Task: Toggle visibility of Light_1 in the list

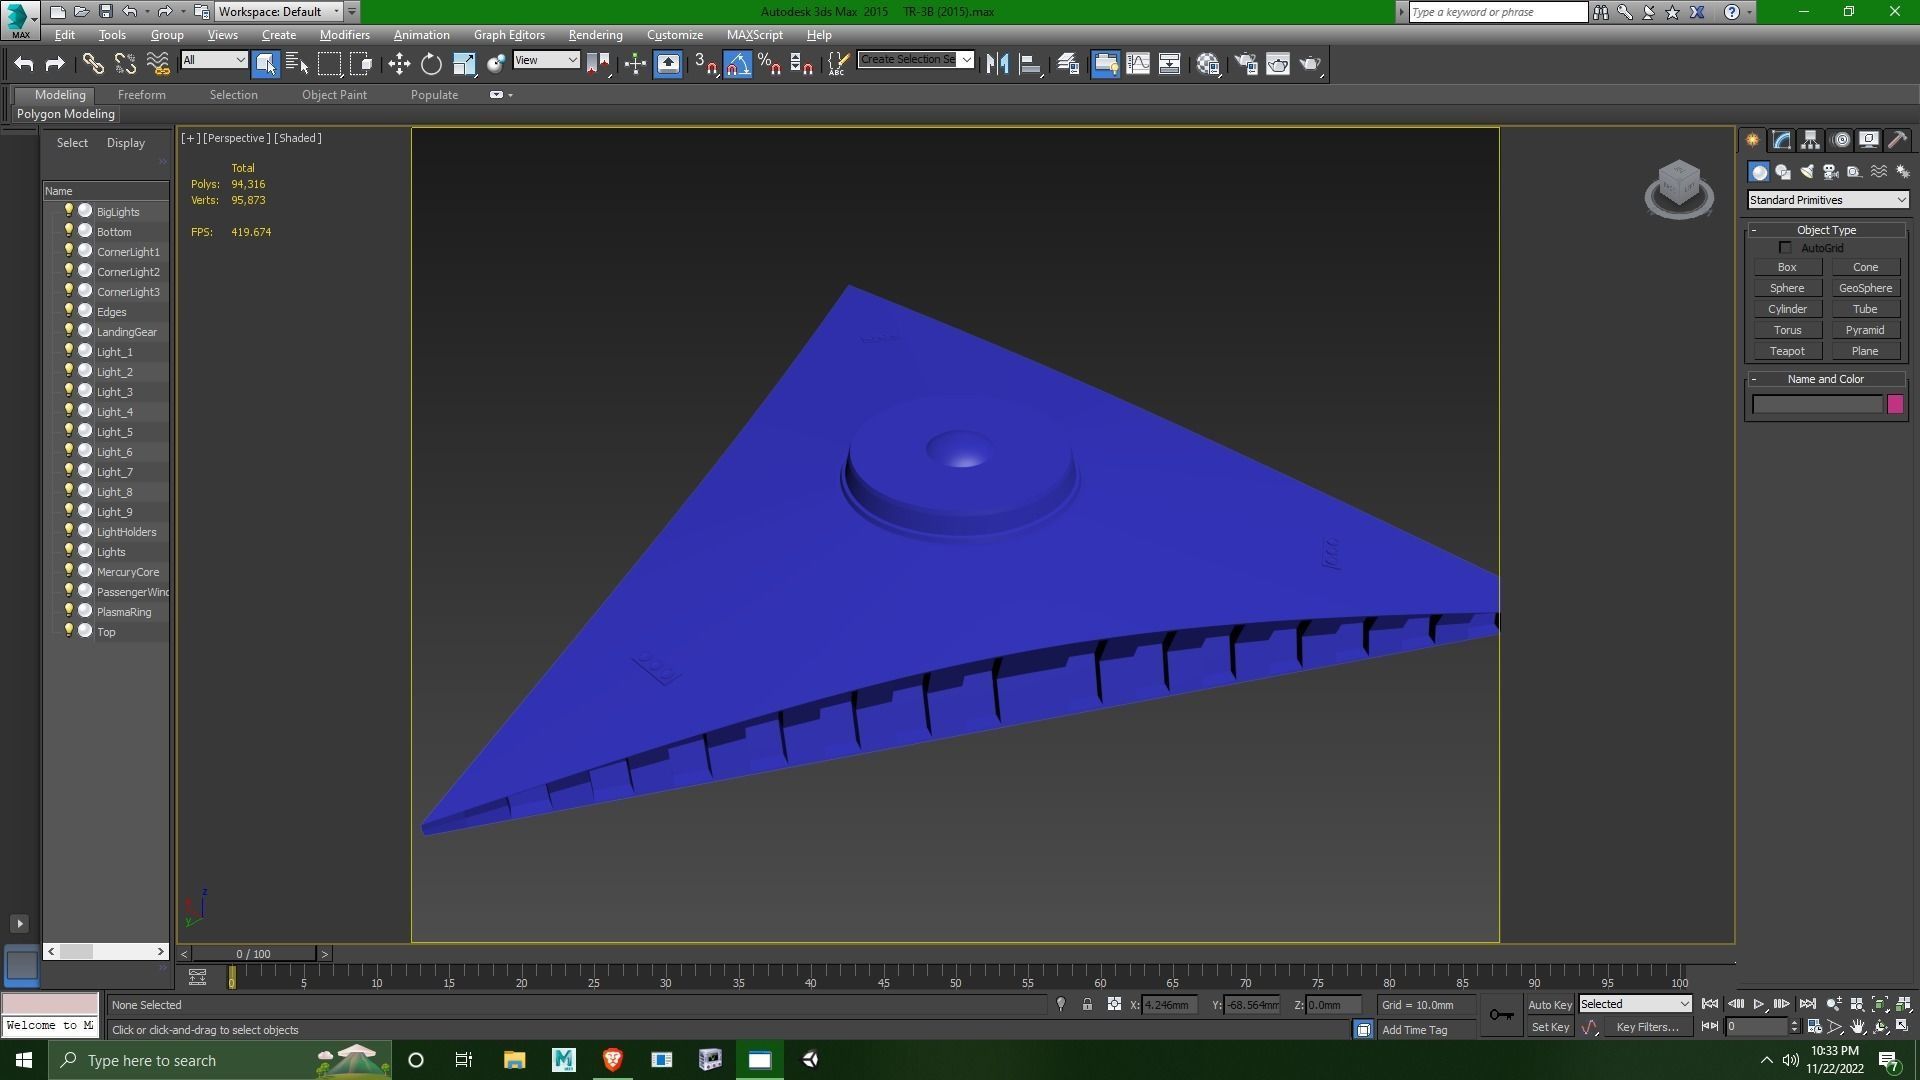Action: click(69, 350)
